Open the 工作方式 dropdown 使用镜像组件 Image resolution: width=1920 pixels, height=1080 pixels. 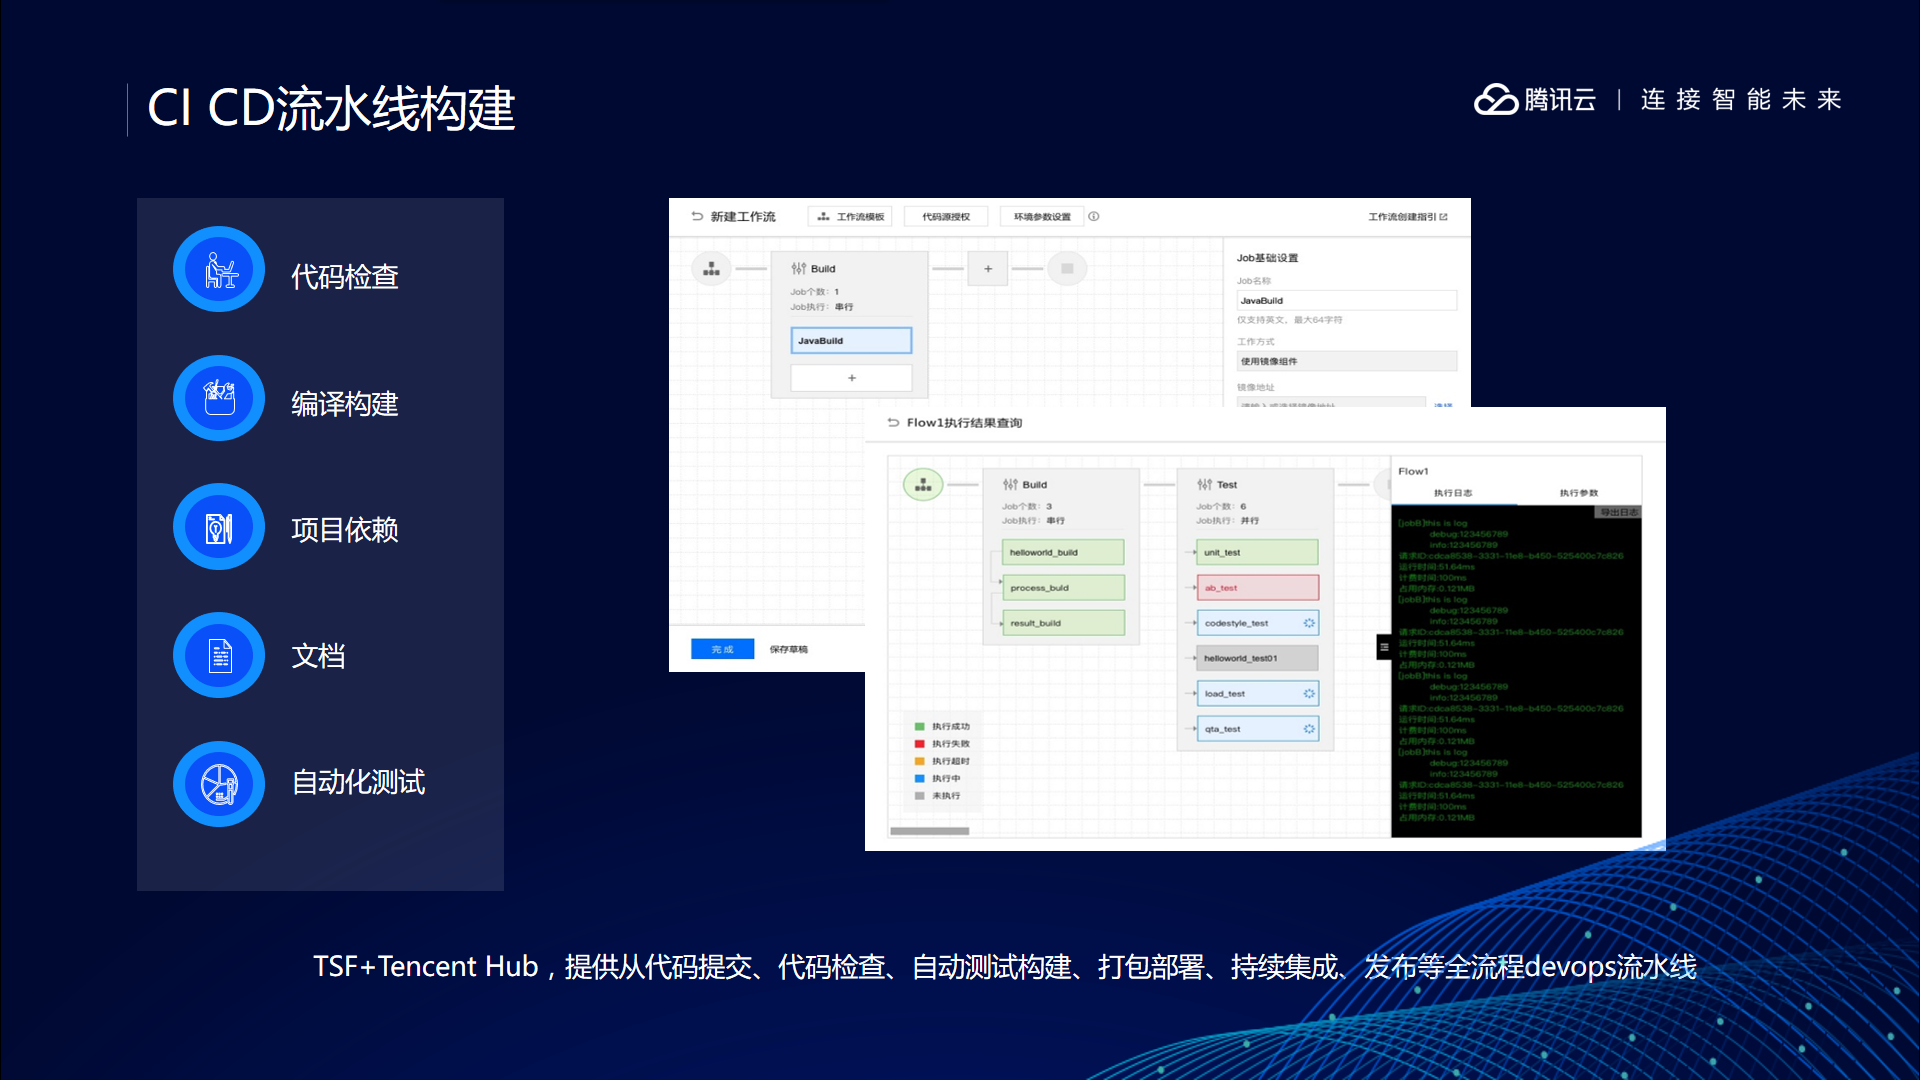pos(1346,361)
